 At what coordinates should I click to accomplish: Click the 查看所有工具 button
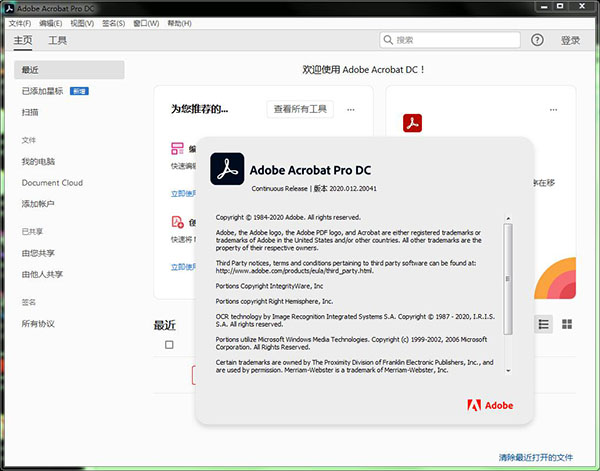300,109
